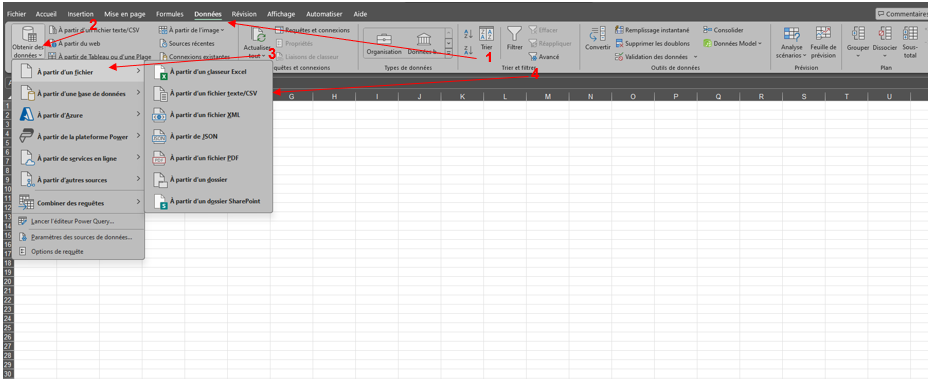Click the Sous-total icon
The image size is (928, 382).
click(x=910, y=33)
